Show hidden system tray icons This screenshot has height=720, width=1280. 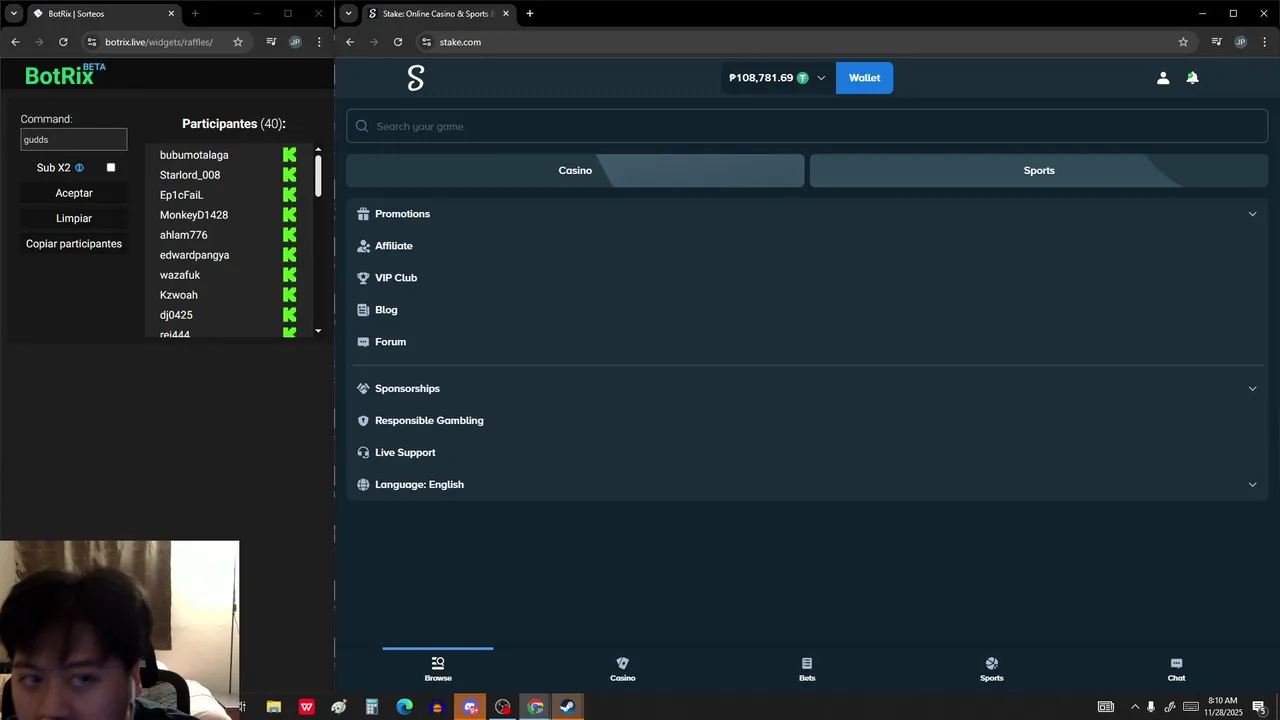click(1134, 707)
